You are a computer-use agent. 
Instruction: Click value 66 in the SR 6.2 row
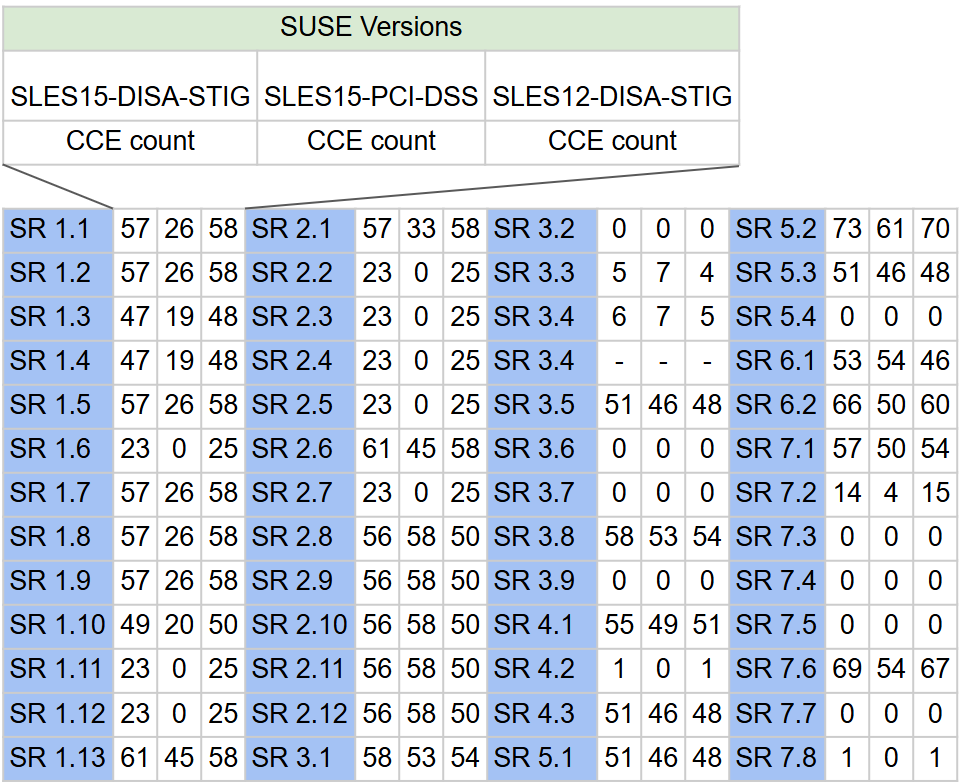[847, 405]
